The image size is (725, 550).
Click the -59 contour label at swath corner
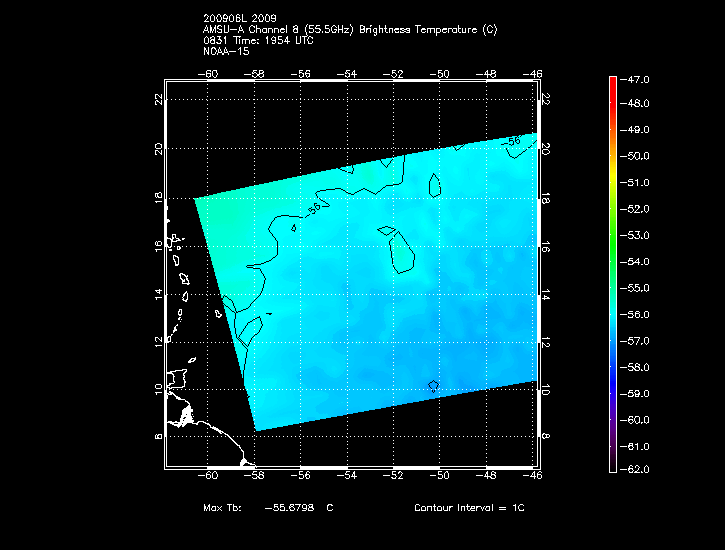pyautogui.click(x=514, y=143)
